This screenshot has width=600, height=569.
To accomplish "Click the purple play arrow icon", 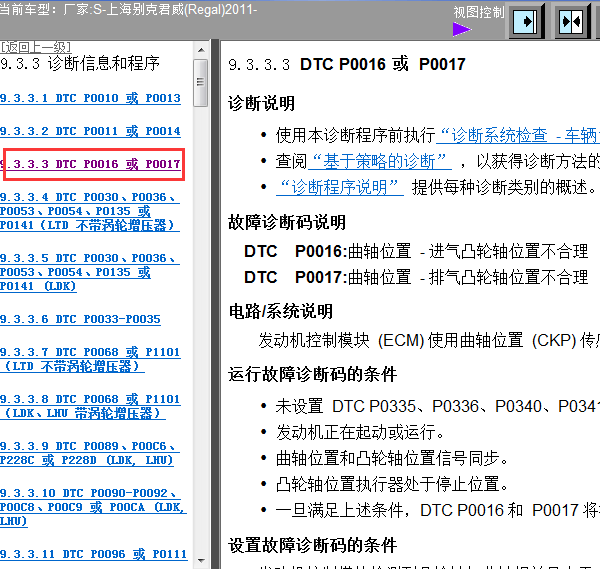I will [461, 29].
